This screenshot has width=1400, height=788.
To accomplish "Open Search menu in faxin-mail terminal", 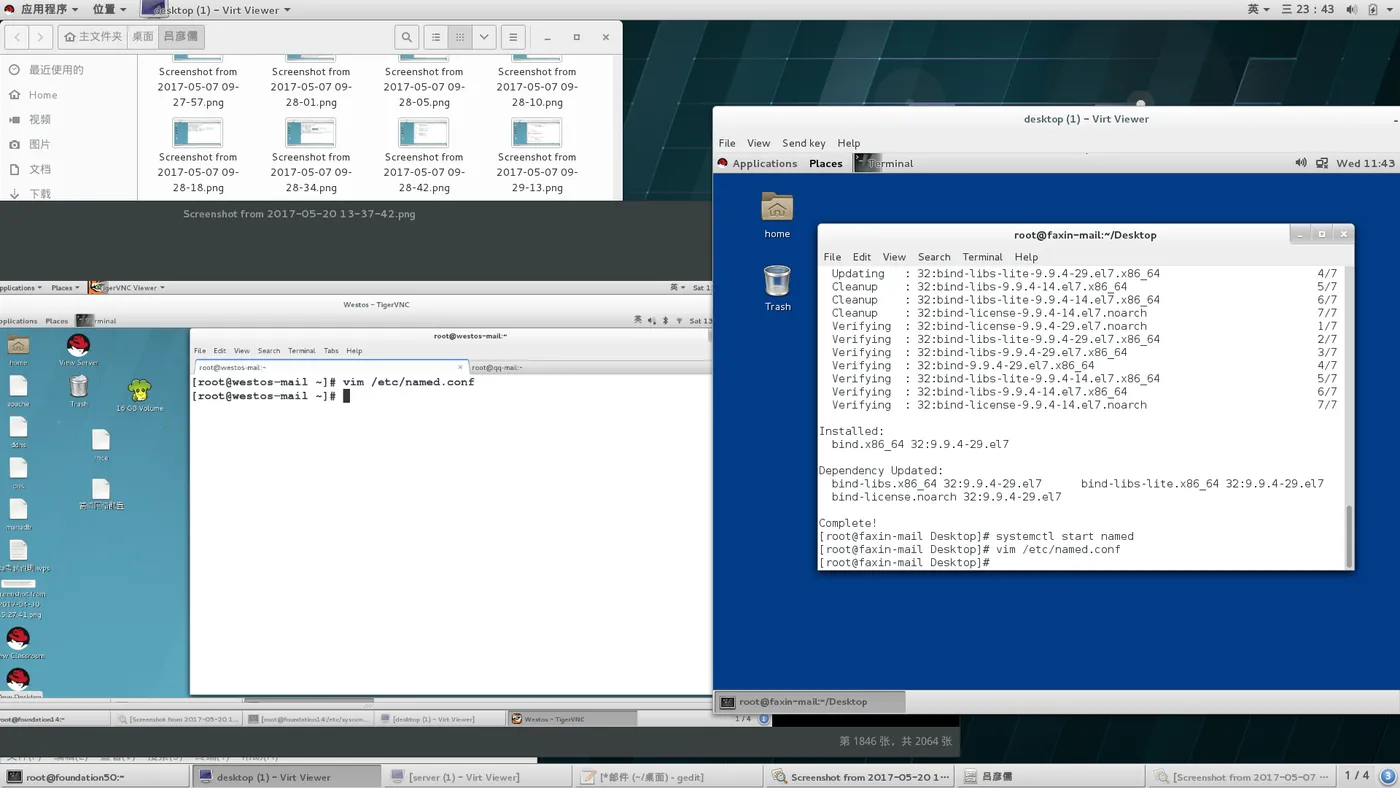I will pyautogui.click(x=934, y=257).
